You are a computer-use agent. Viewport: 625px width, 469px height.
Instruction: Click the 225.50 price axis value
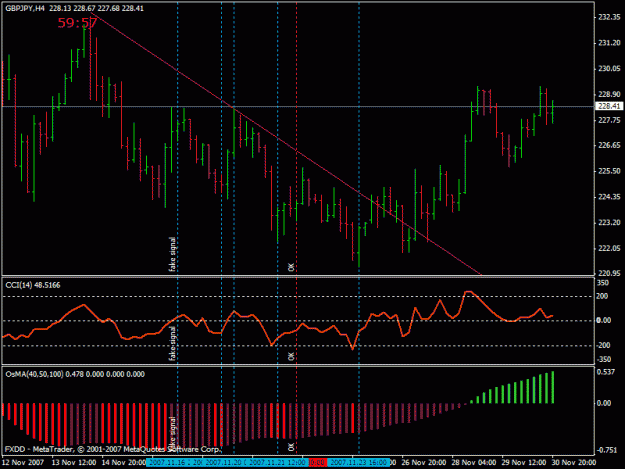tap(609, 171)
